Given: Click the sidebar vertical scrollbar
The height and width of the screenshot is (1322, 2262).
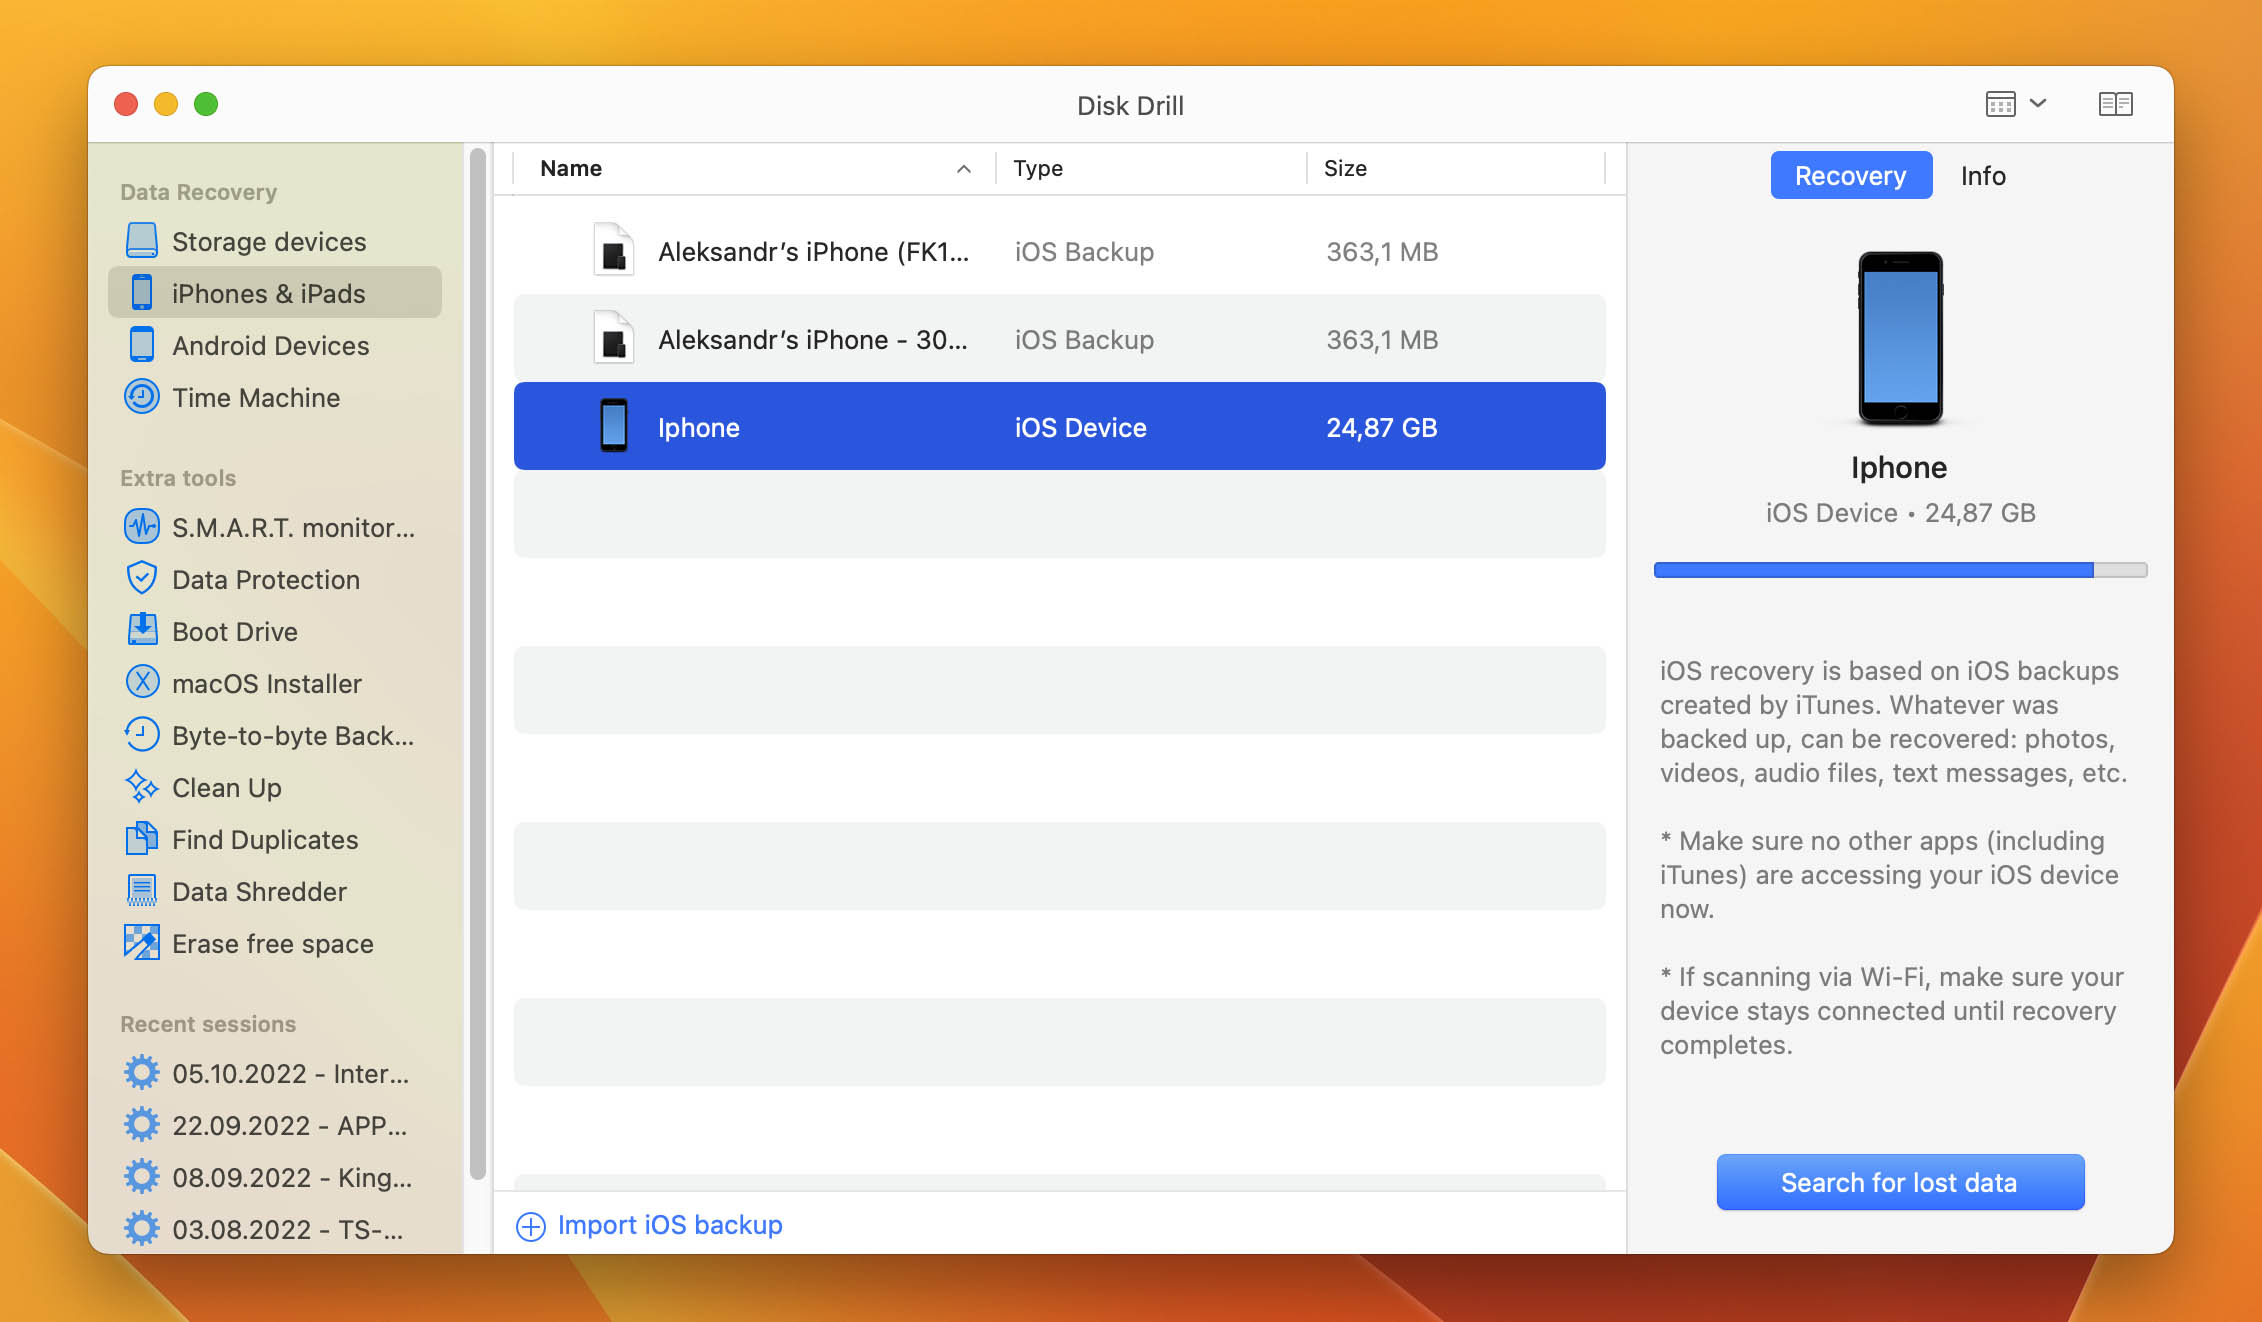Looking at the screenshot, I should point(478,664).
